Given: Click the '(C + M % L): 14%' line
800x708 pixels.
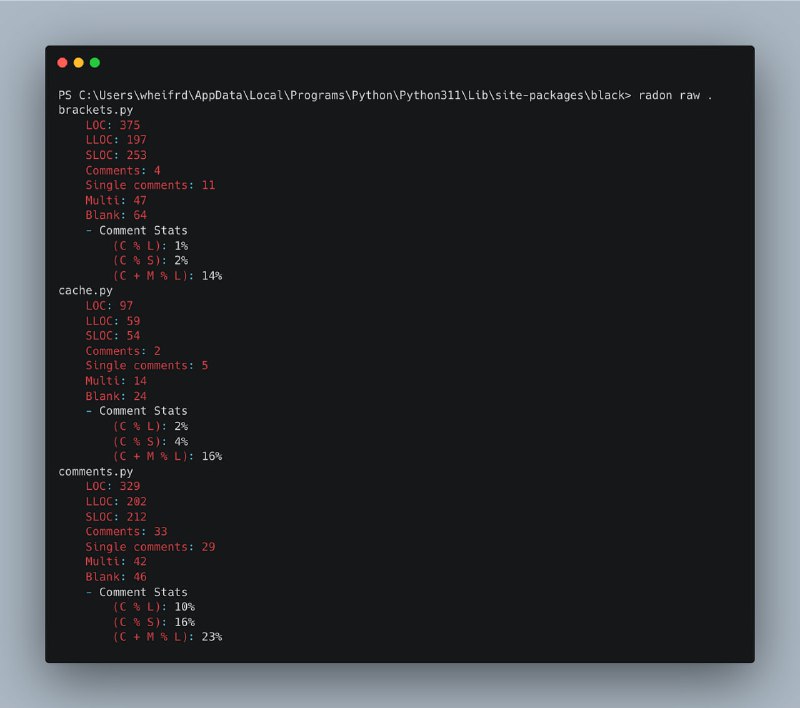Looking at the screenshot, I should (168, 276).
